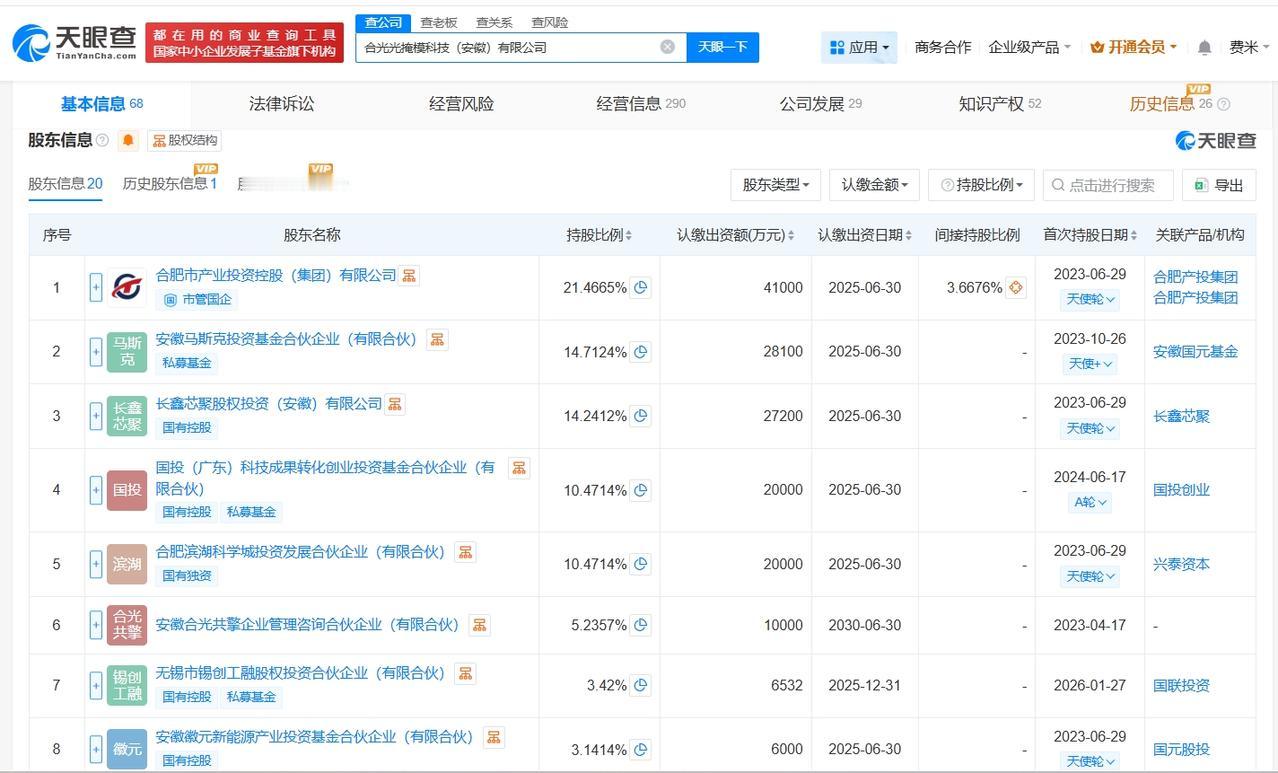
Task: Export shareholder list via the 导出 icon
Action: pos(1199,185)
